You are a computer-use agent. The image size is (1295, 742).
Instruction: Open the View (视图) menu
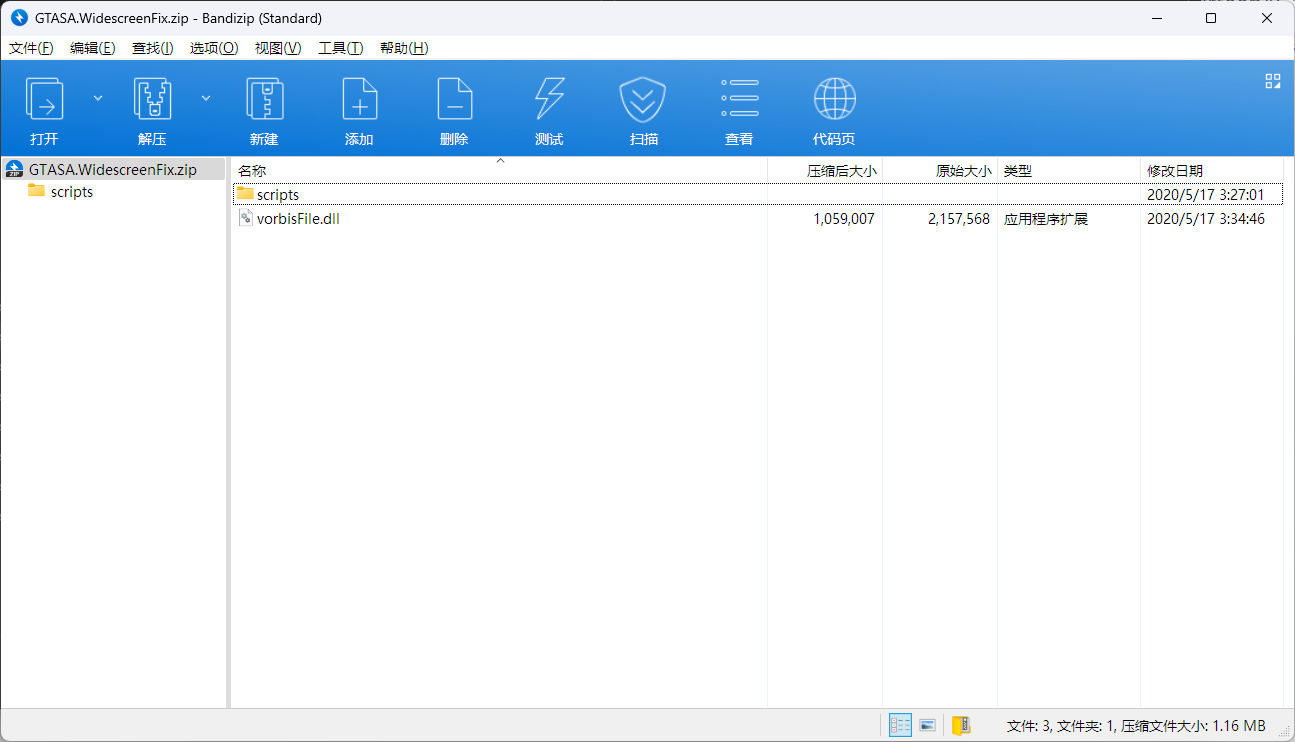(278, 48)
